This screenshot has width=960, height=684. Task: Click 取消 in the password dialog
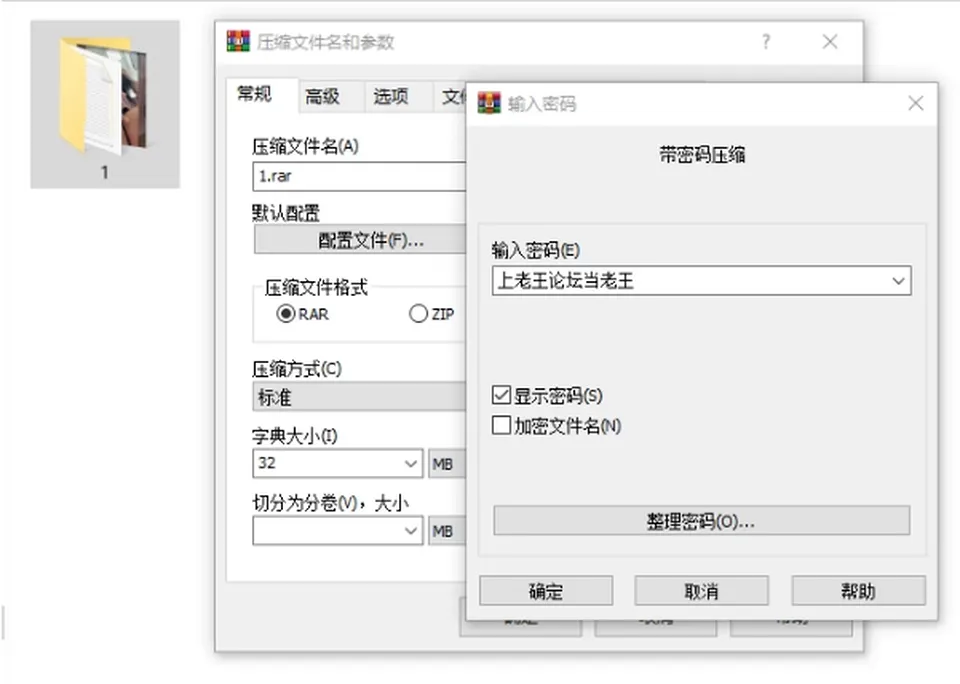(x=702, y=591)
